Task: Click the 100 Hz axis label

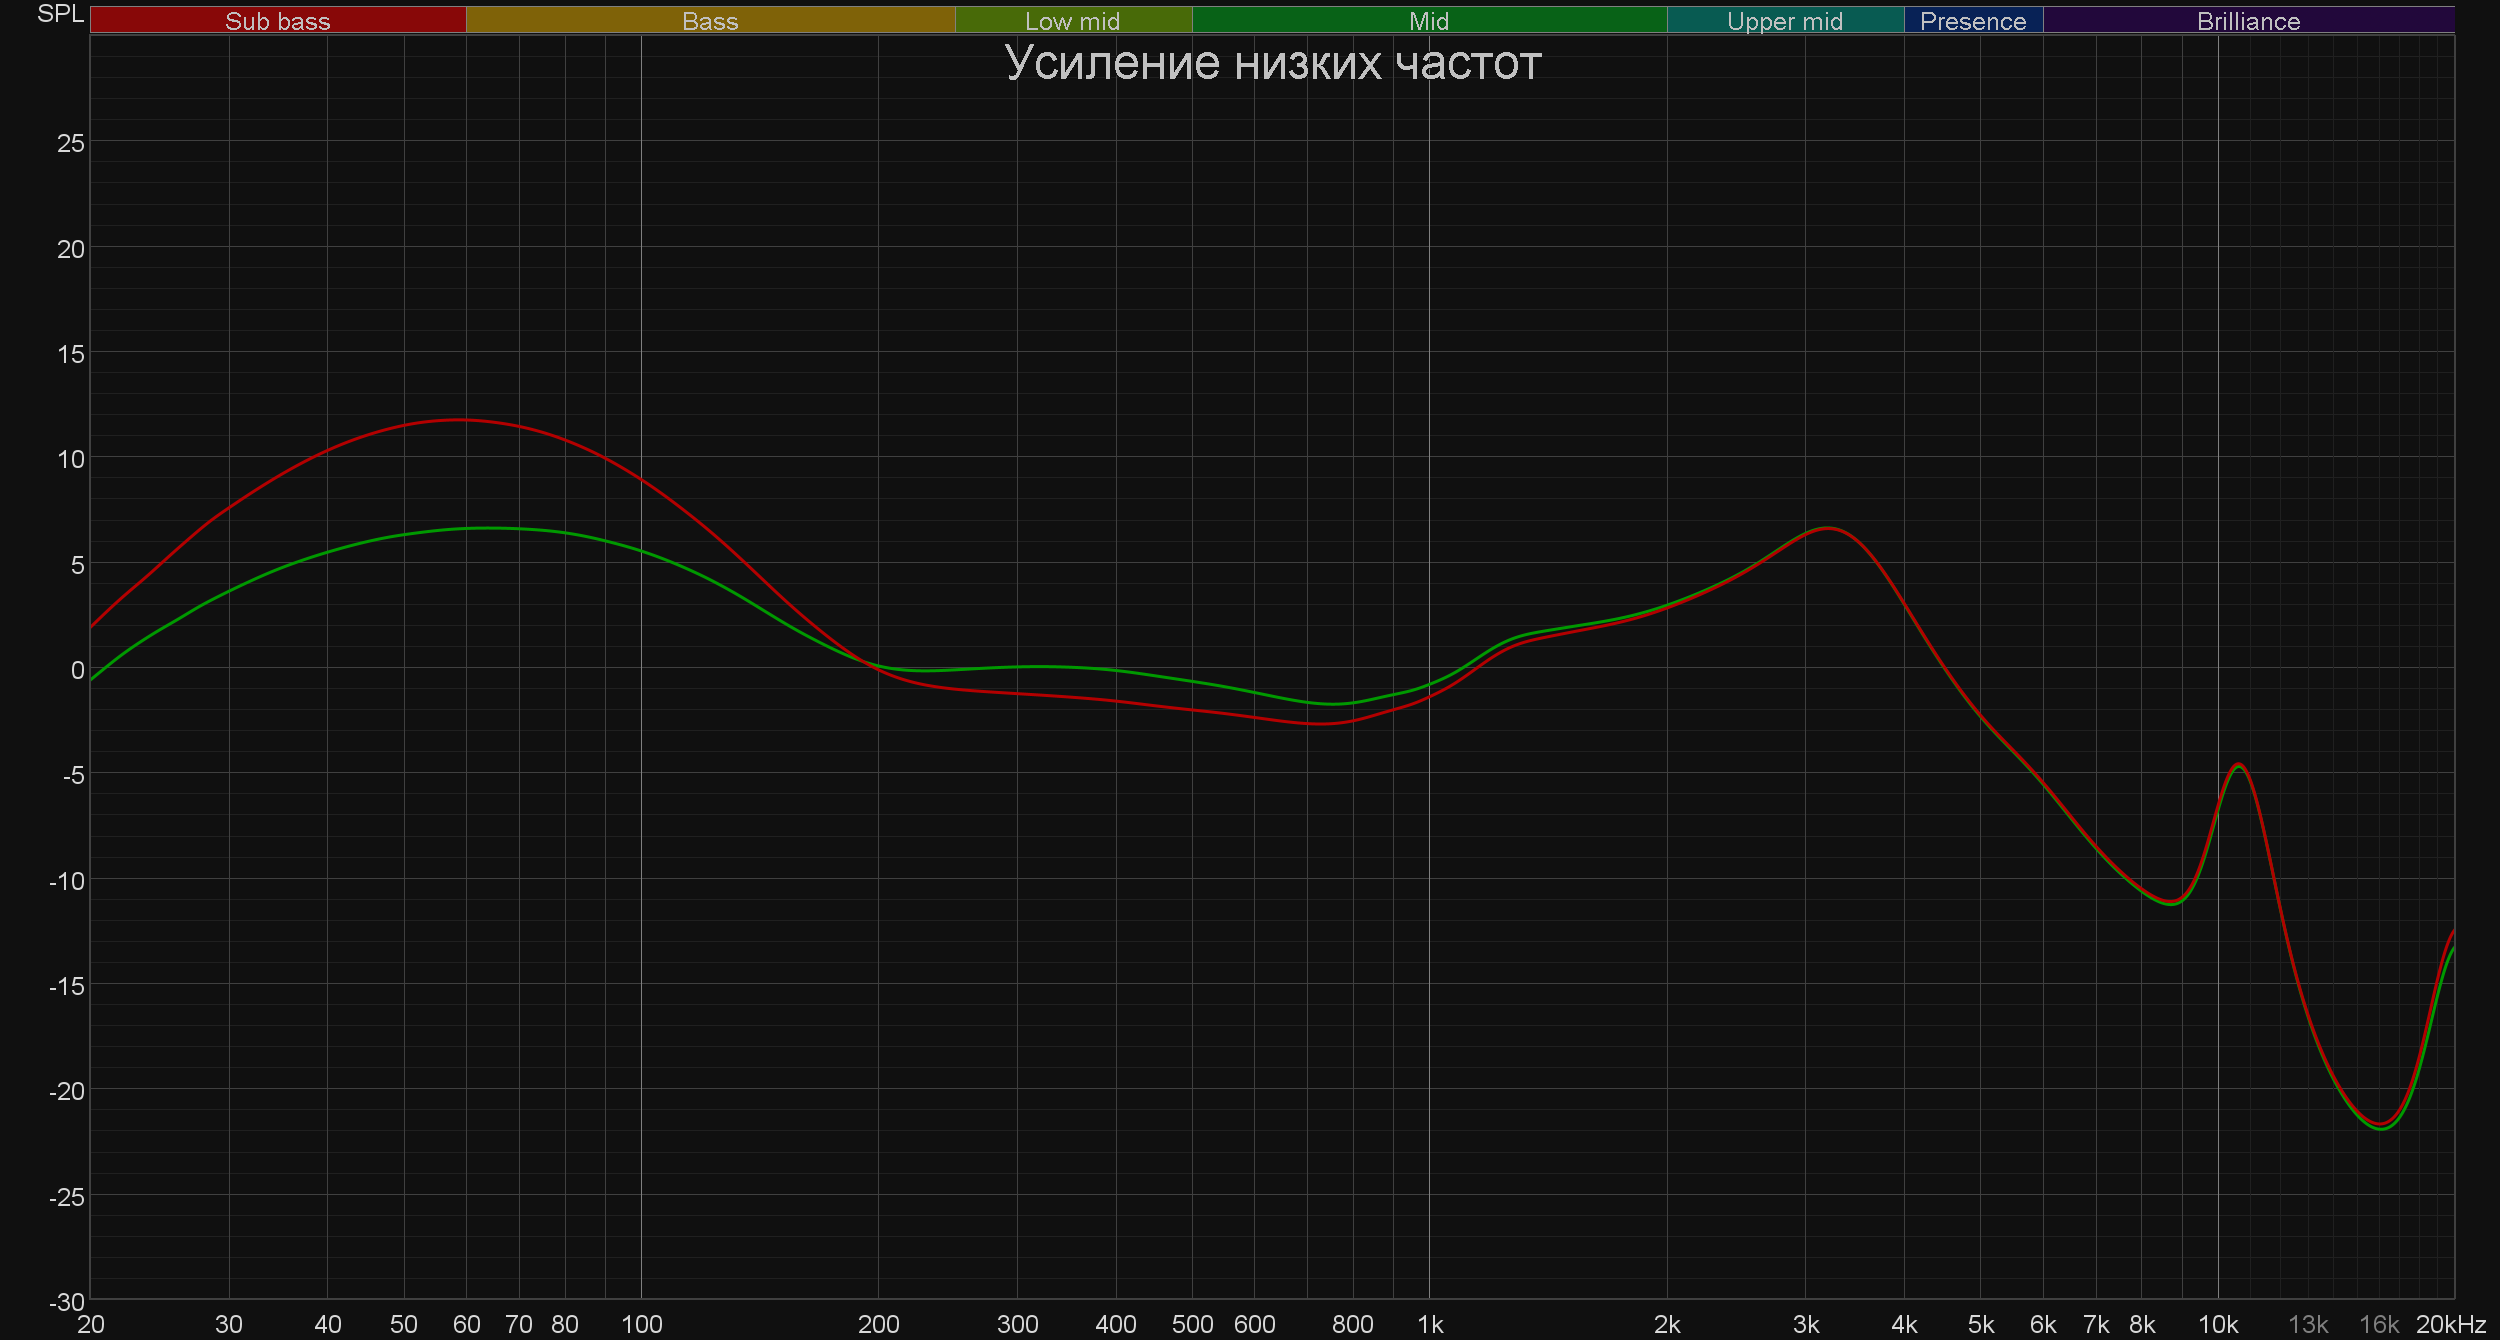Action: pyautogui.click(x=641, y=1324)
